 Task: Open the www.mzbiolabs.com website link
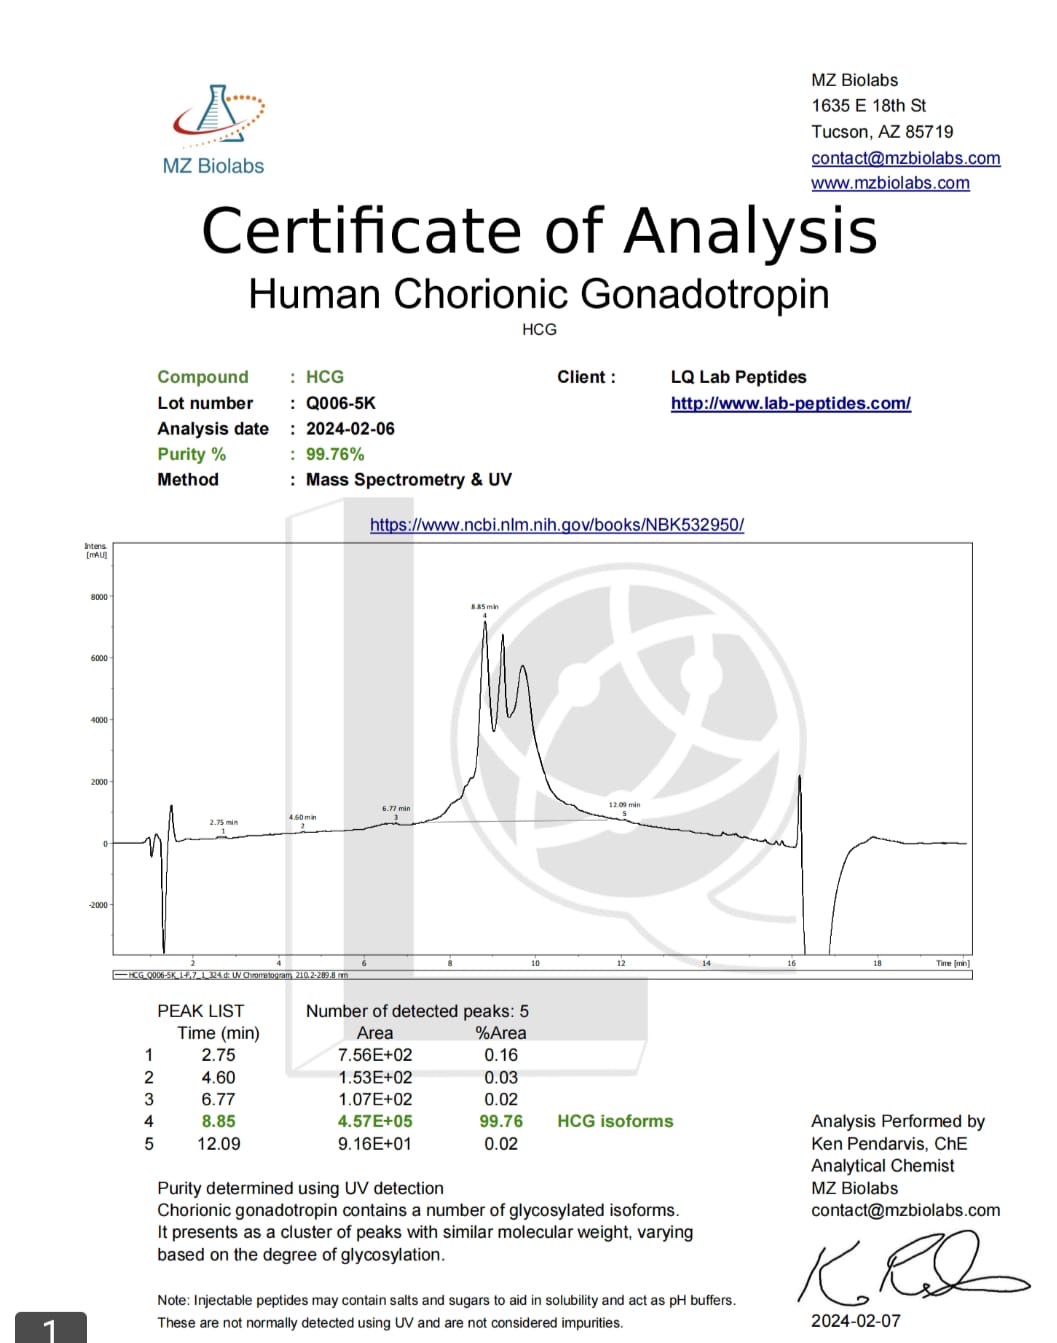[890, 183]
